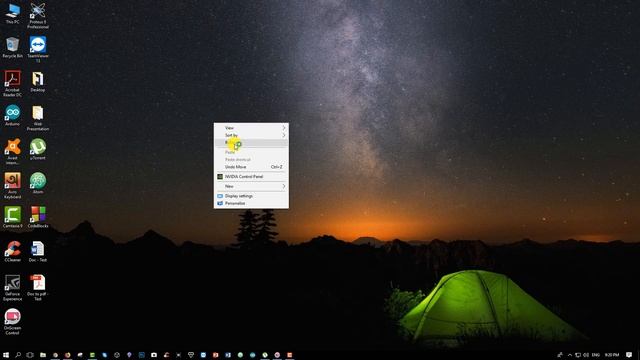Show hidden system tray icons chevron
Image resolution: width=640 pixels, height=360 pixels.
coord(569,355)
